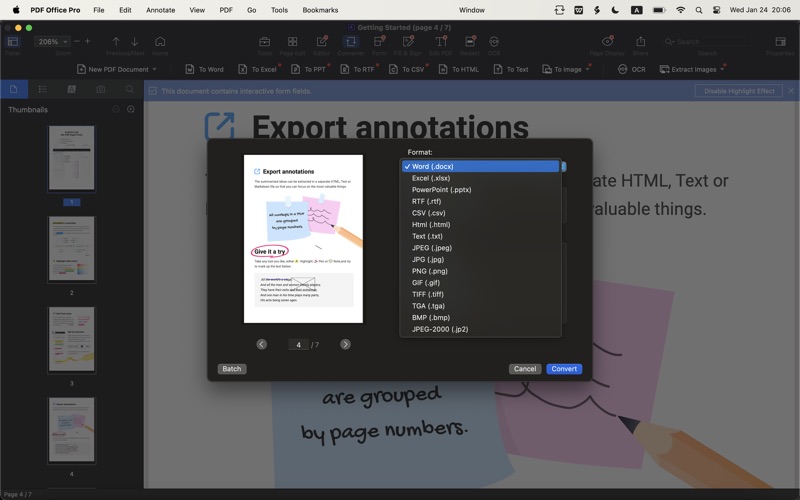The image size is (800, 500).
Task: Choose Html (.html) from format list
Action: coord(480,224)
